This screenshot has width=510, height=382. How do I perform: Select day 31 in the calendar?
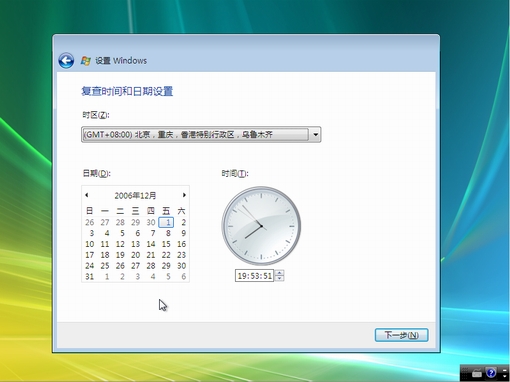tap(89, 277)
